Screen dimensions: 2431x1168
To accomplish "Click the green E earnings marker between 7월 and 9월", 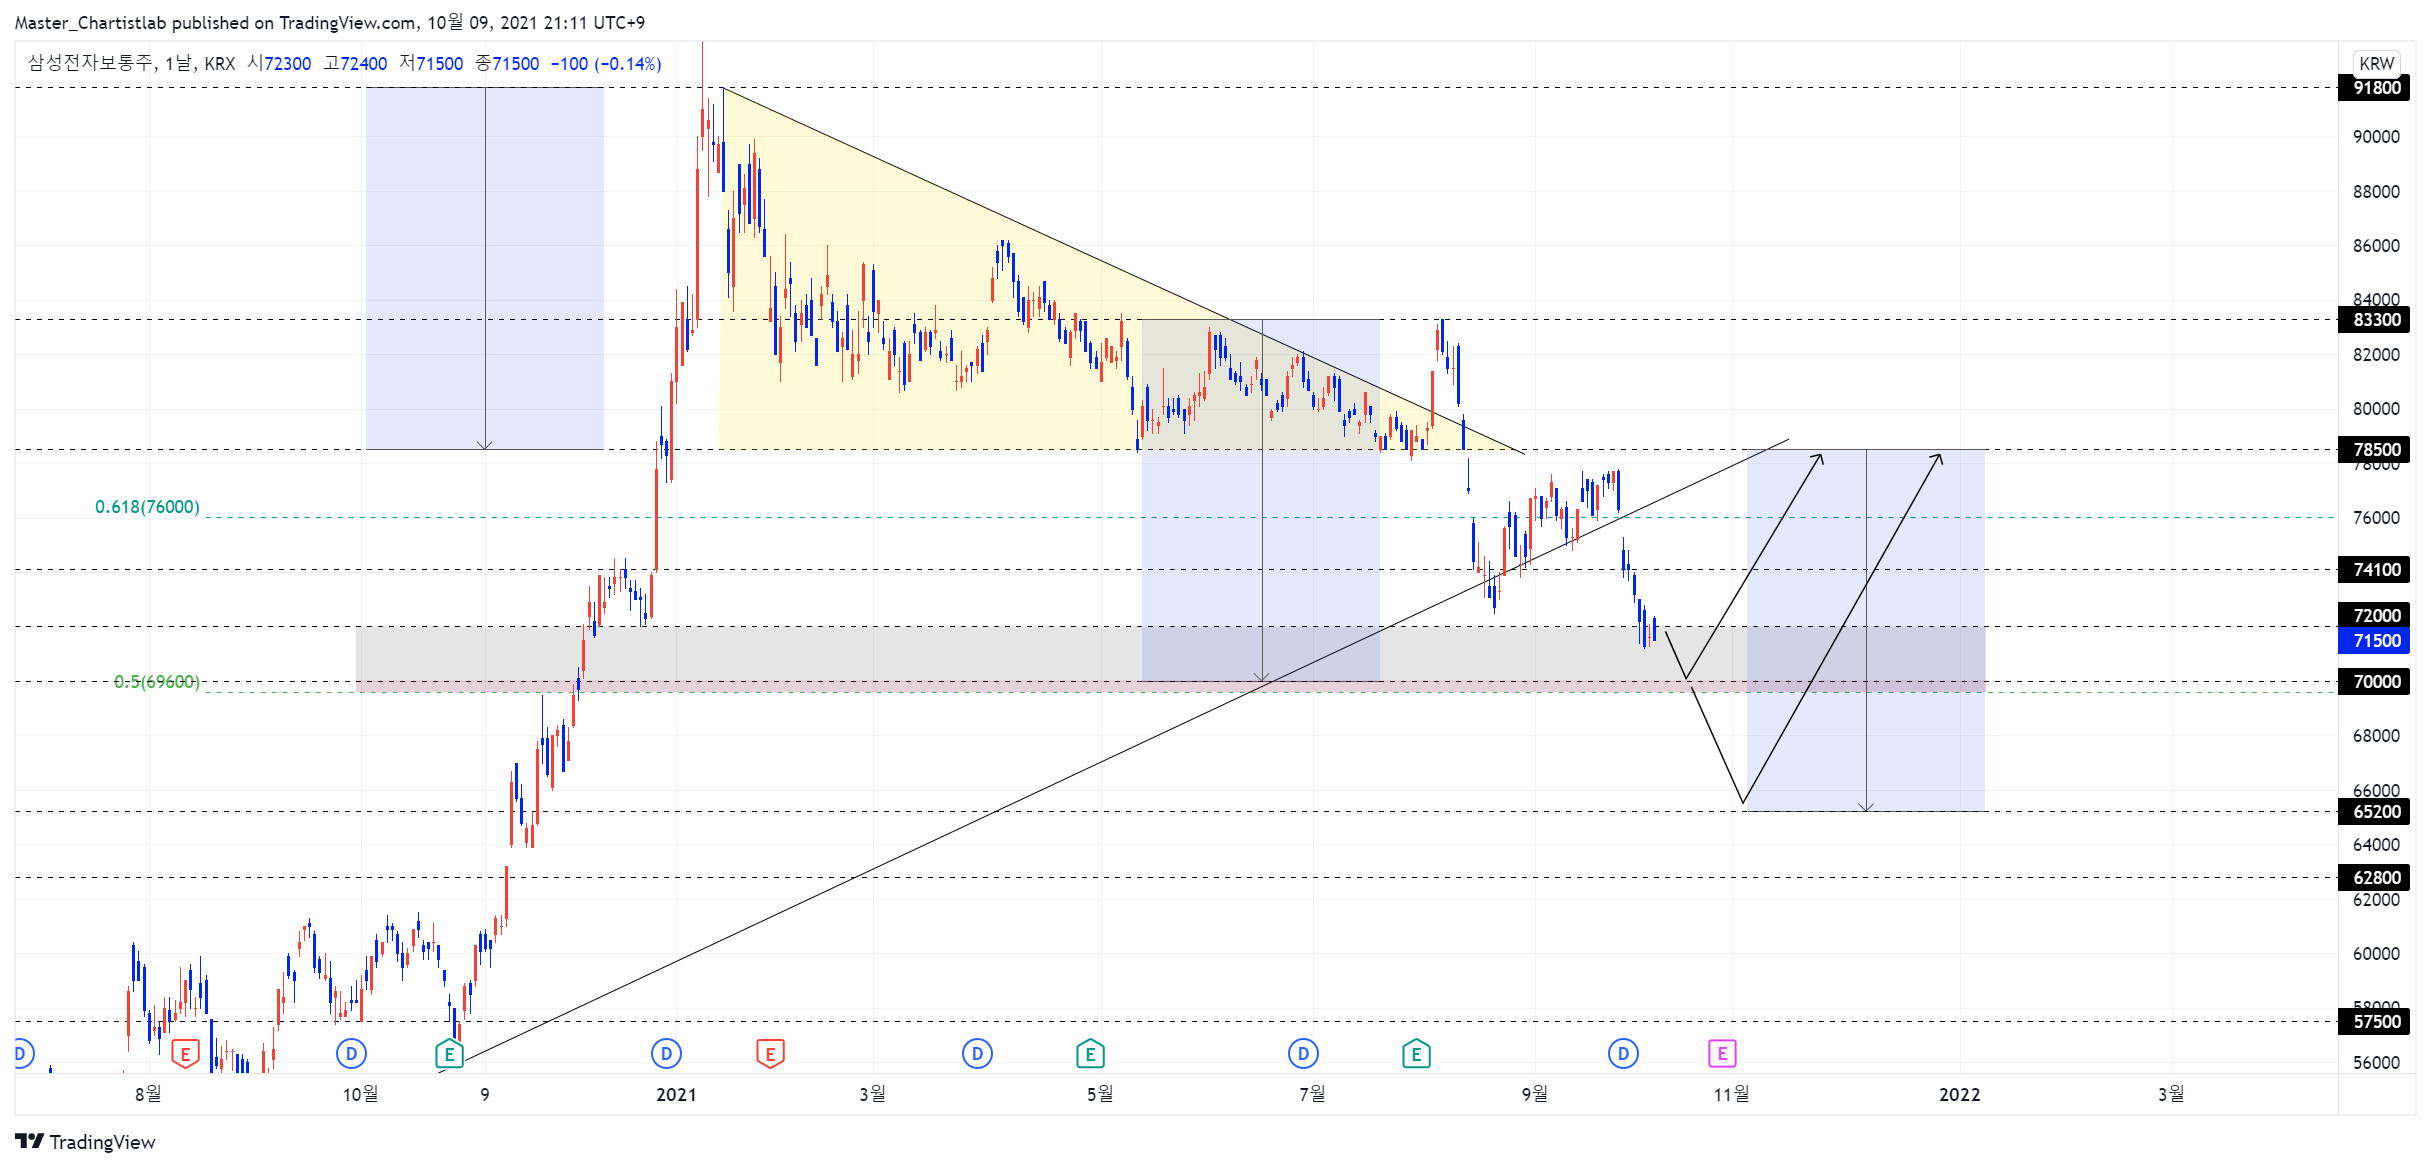I will (1416, 1053).
